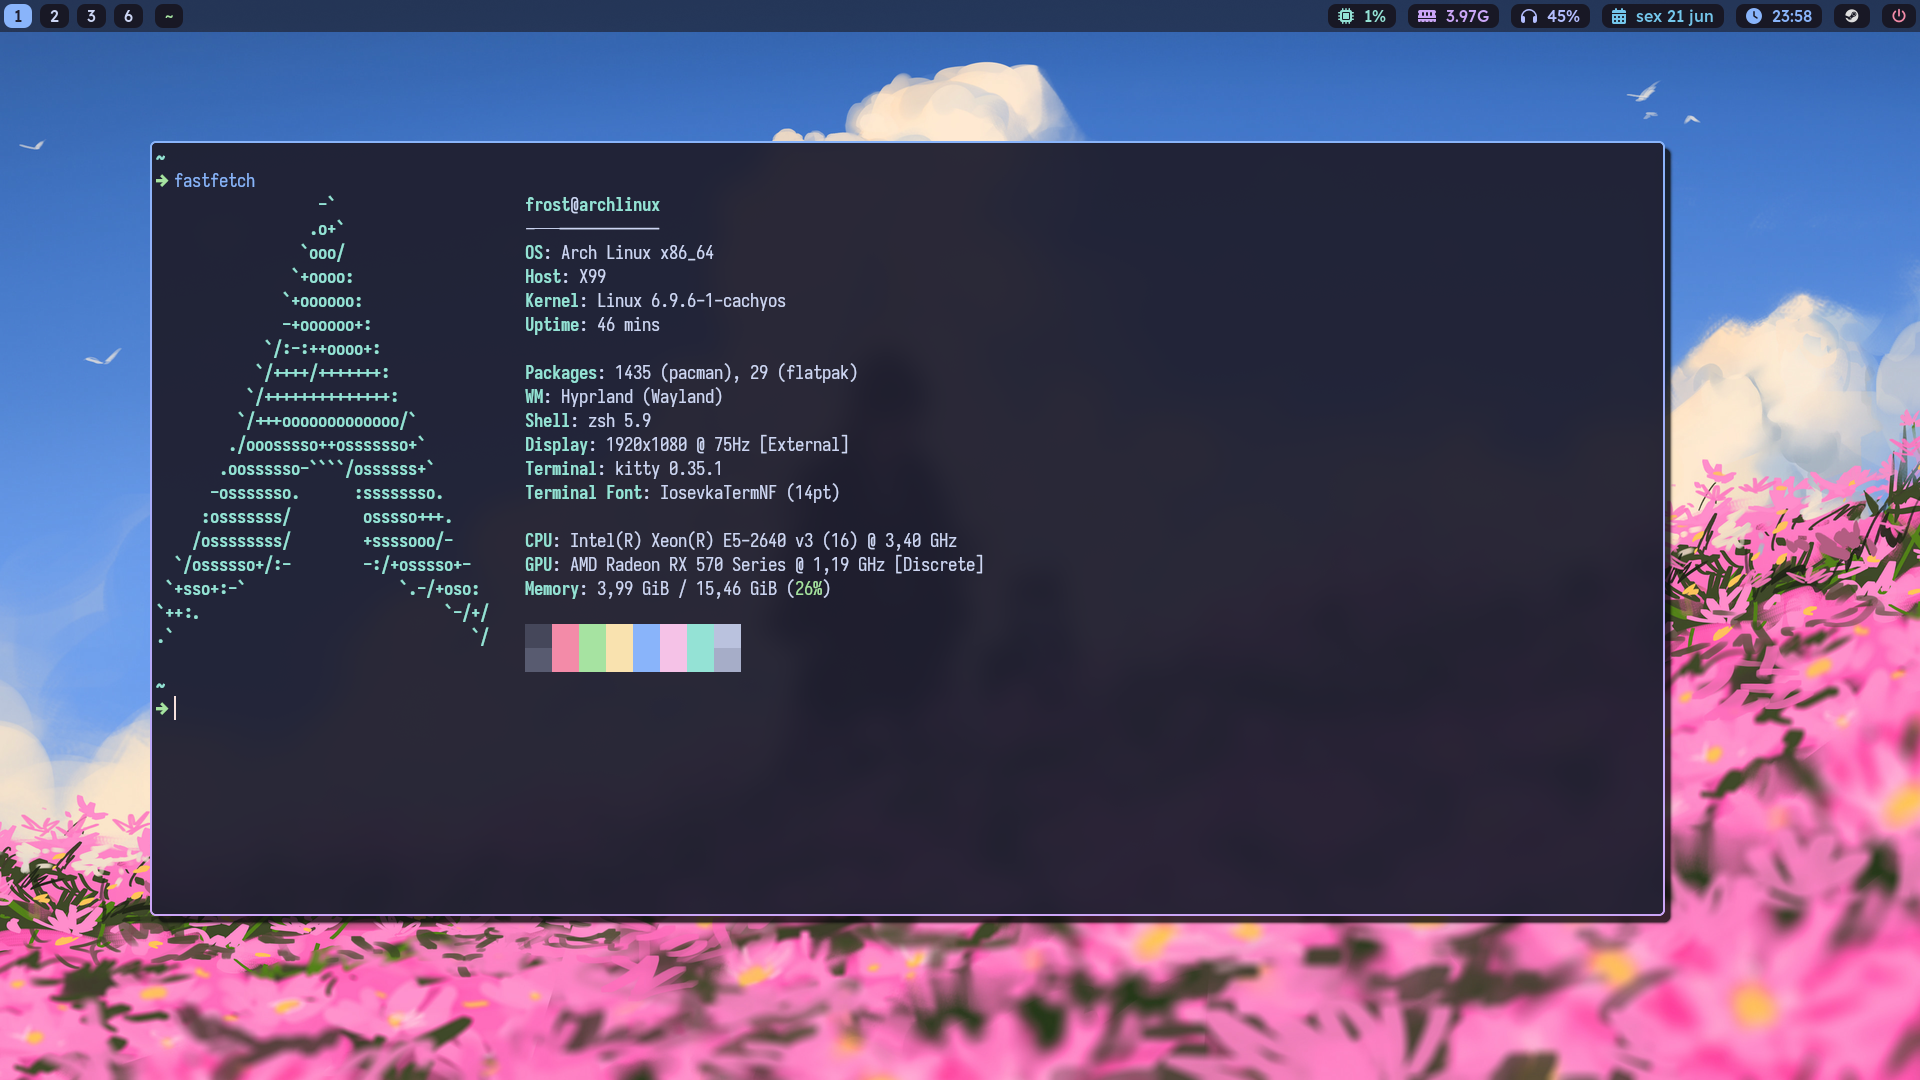The width and height of the screenshot is (1920, 1080).
Task: Click the Arch Linux ASCII logo
Action: 323,421
